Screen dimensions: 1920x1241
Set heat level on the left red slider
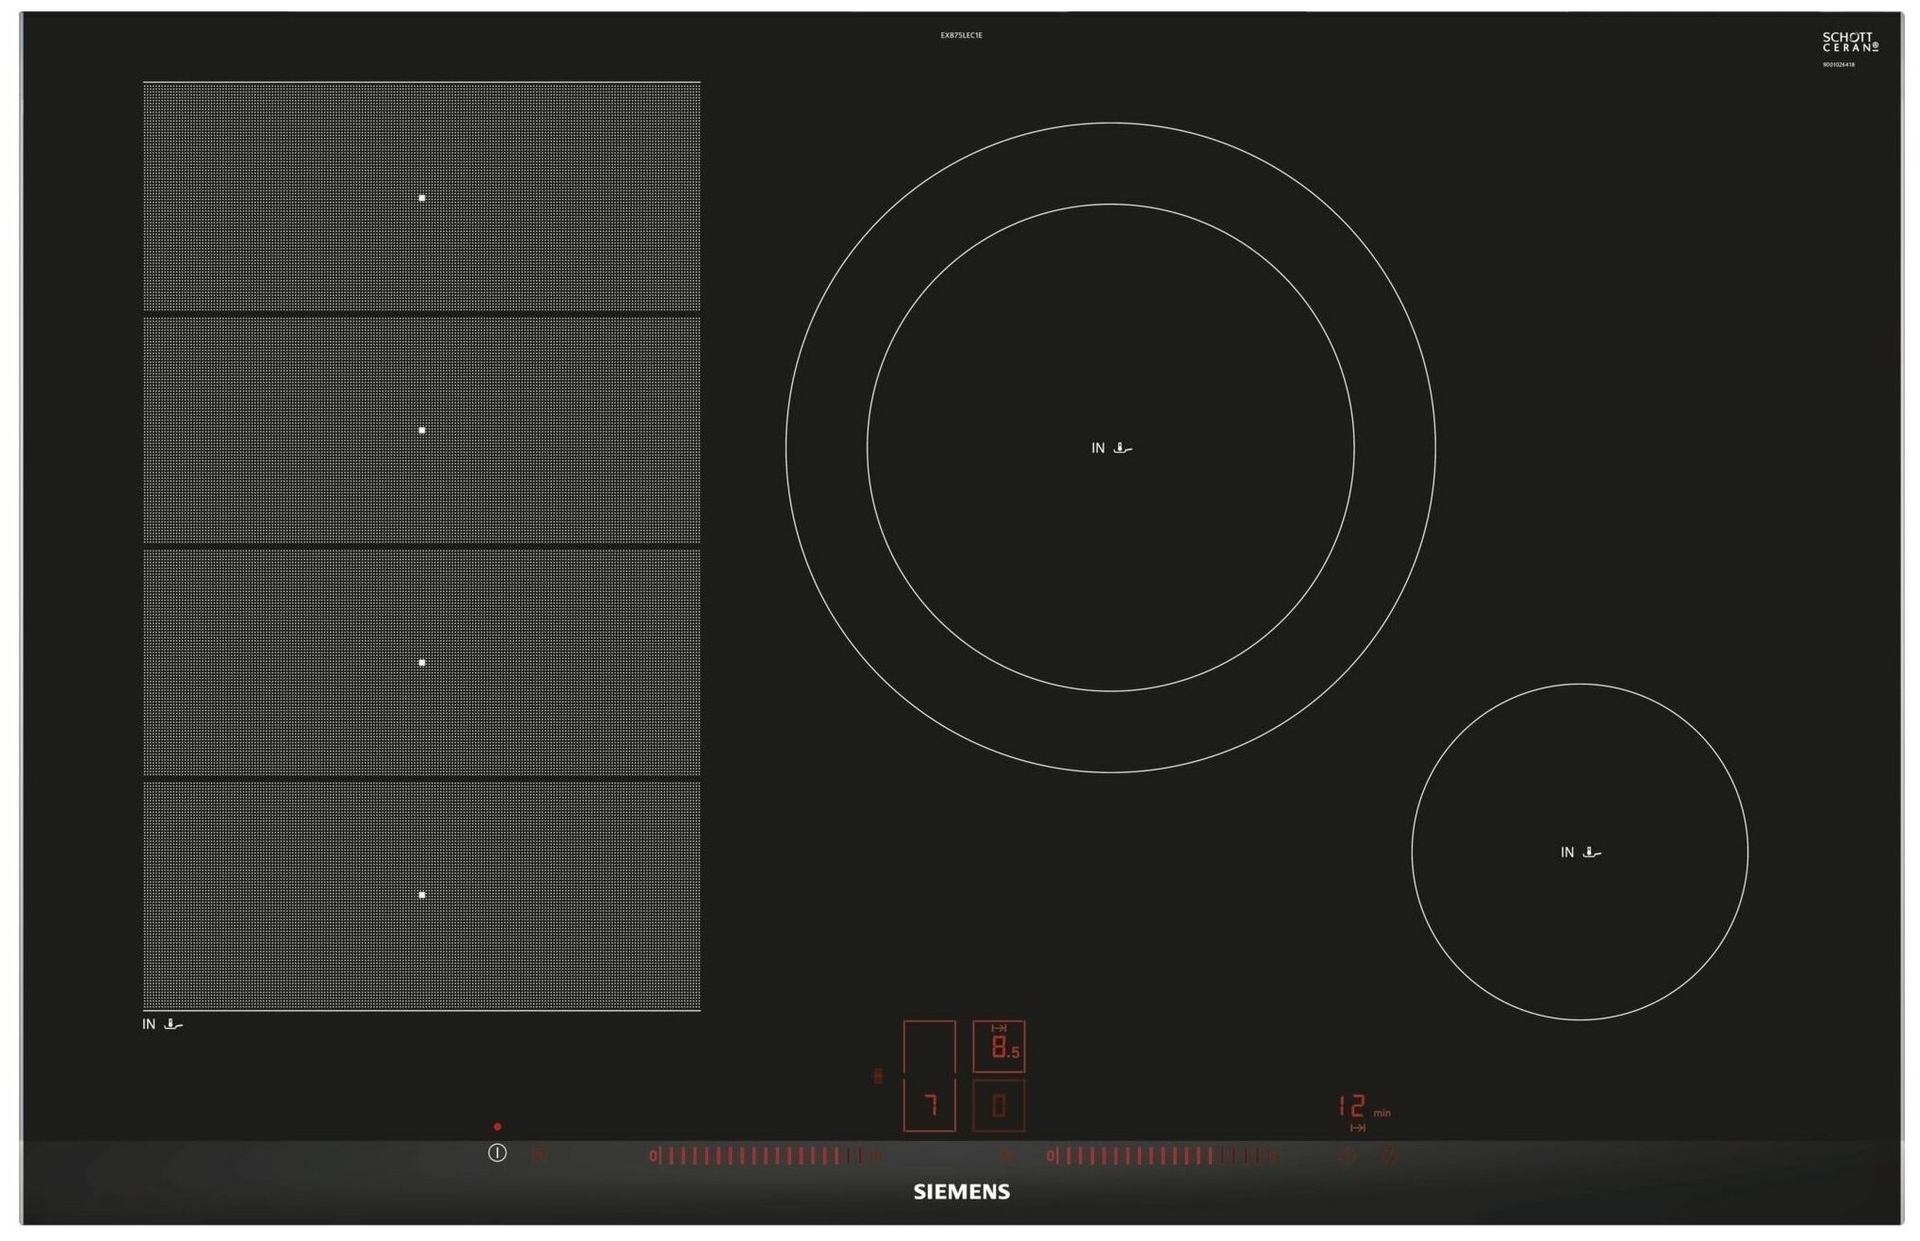click(765, 1156)
